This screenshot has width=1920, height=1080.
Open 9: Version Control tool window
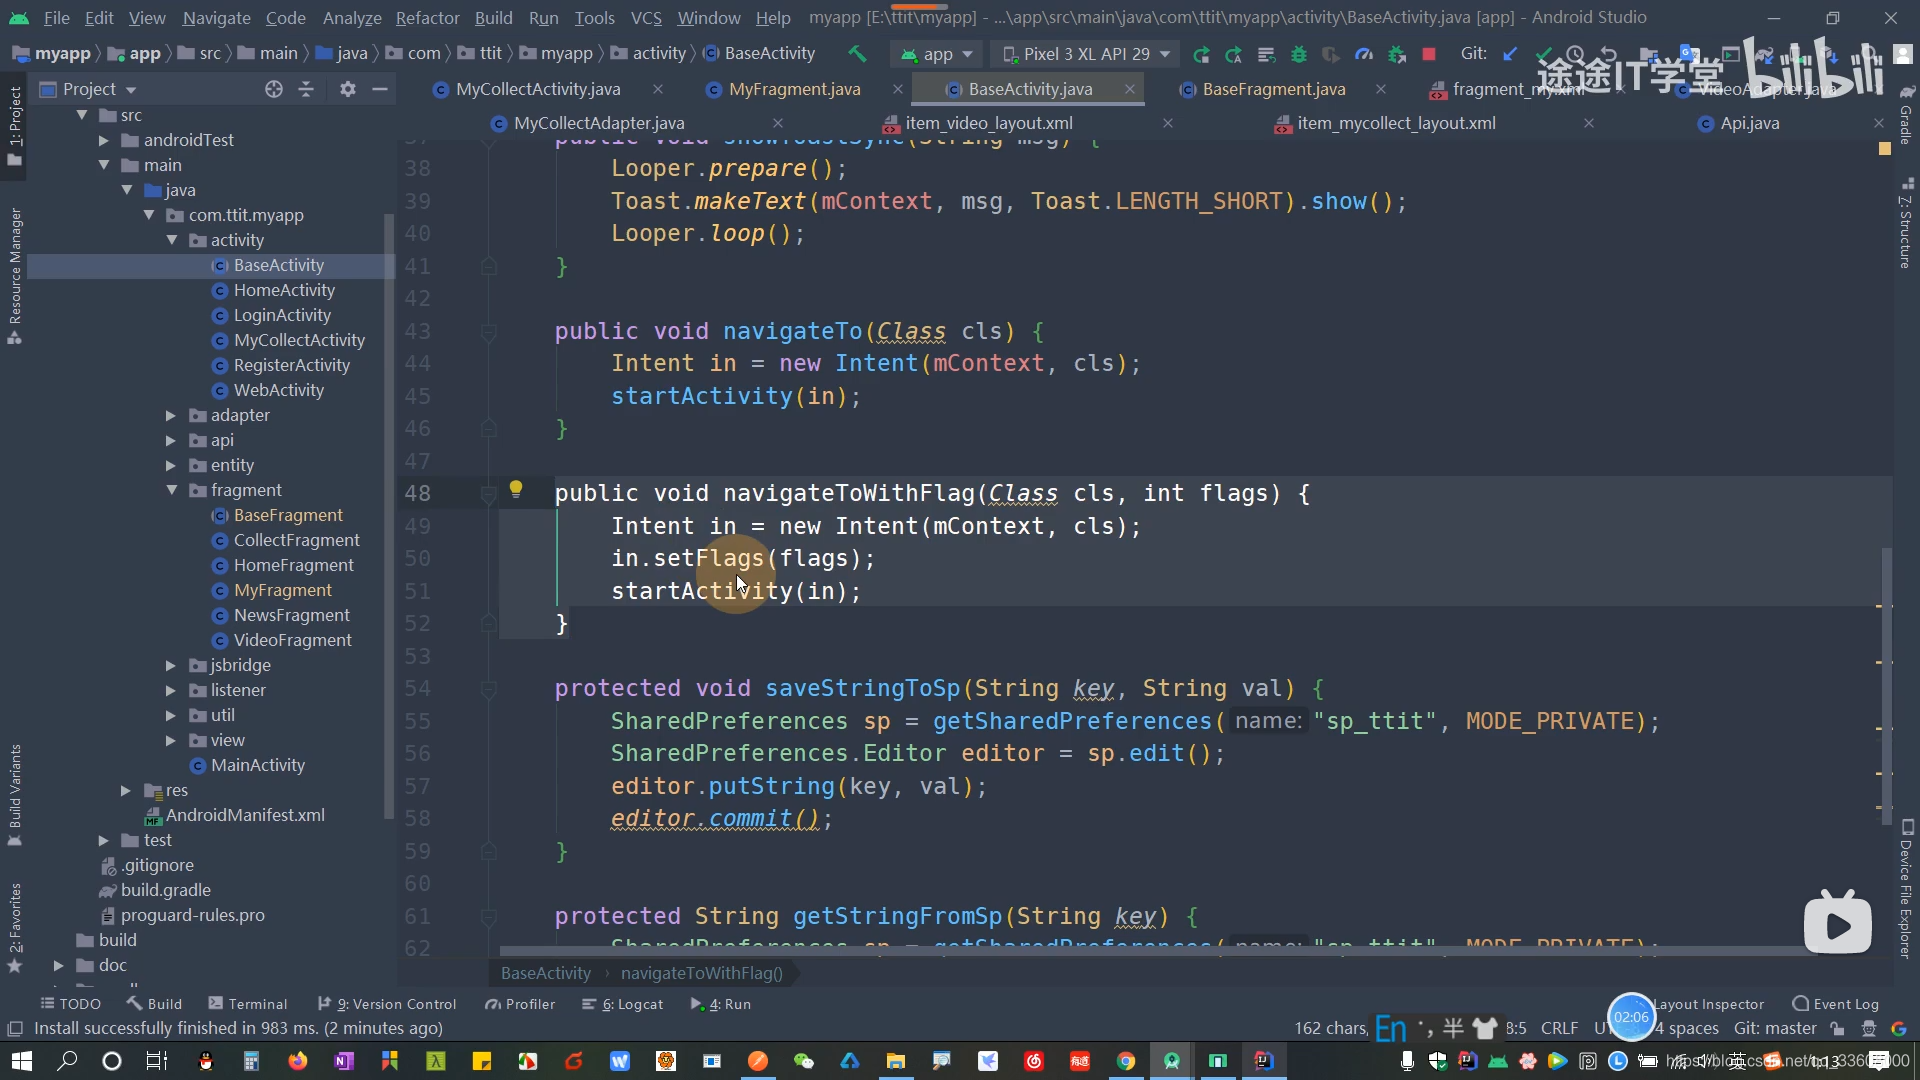387,1004
